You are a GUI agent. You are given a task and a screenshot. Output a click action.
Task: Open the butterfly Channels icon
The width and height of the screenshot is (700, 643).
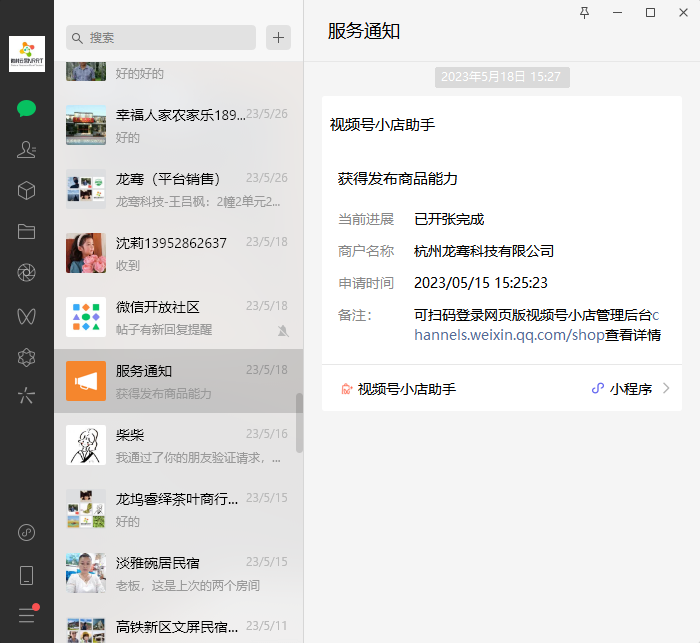click(26, 316)
